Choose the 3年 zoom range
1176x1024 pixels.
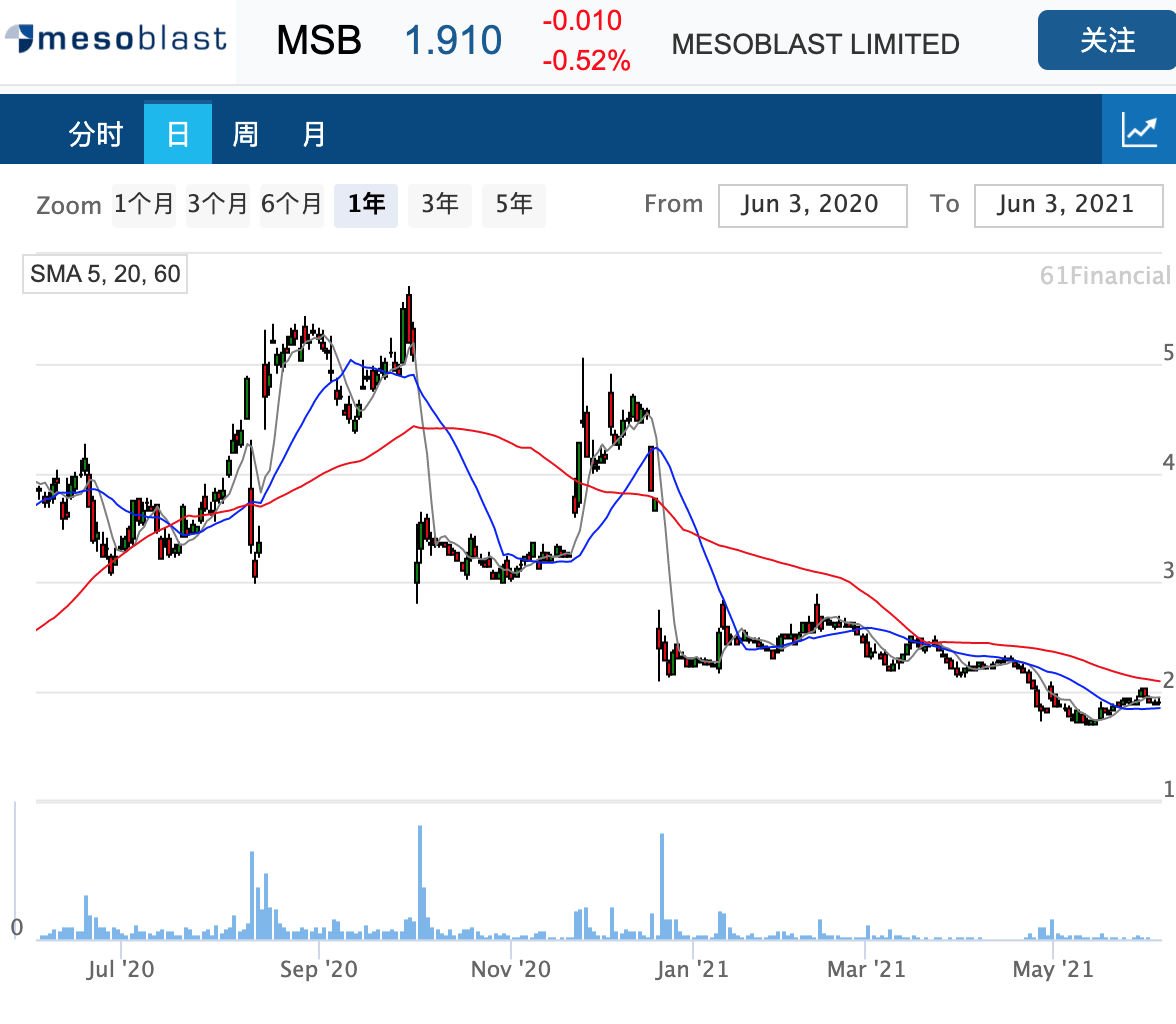(440, 204)
